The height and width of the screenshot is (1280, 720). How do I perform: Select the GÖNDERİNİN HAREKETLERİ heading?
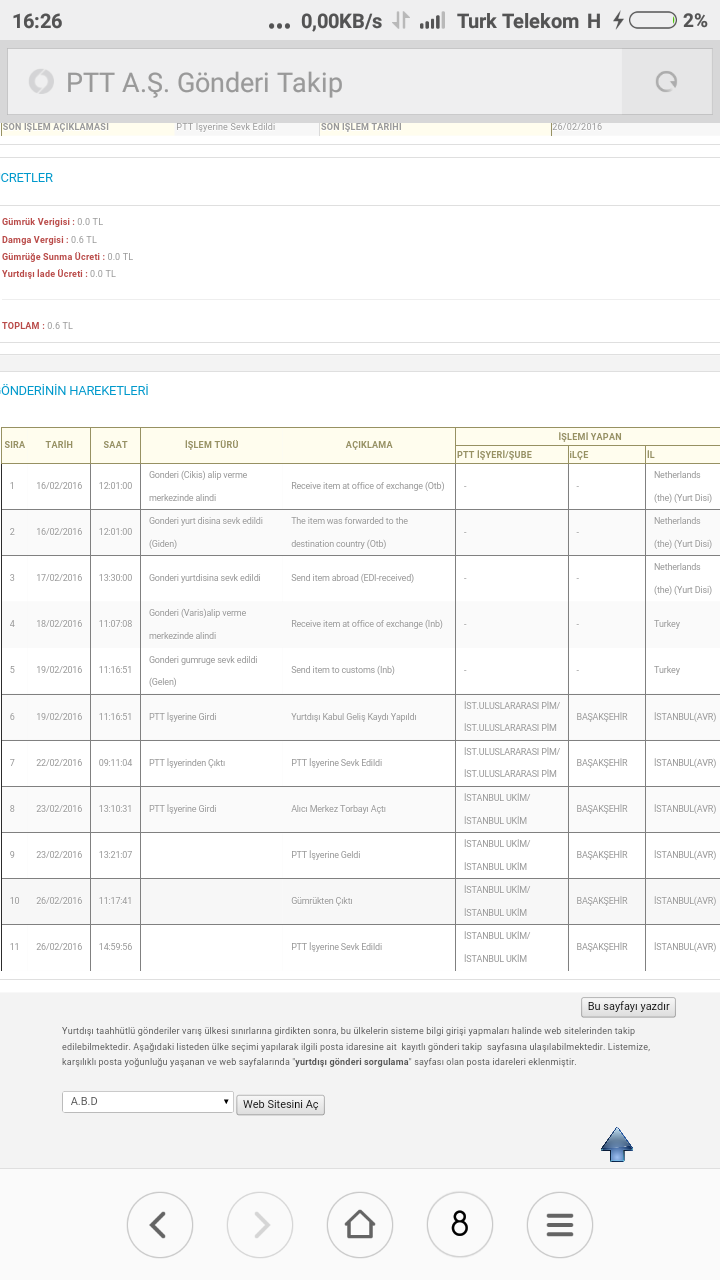(x=75, y=391)
